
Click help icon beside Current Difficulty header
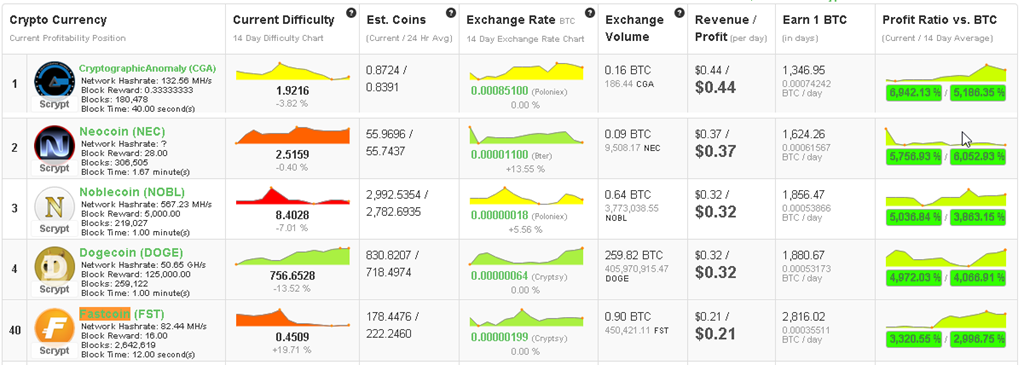[x=351, y=13]
